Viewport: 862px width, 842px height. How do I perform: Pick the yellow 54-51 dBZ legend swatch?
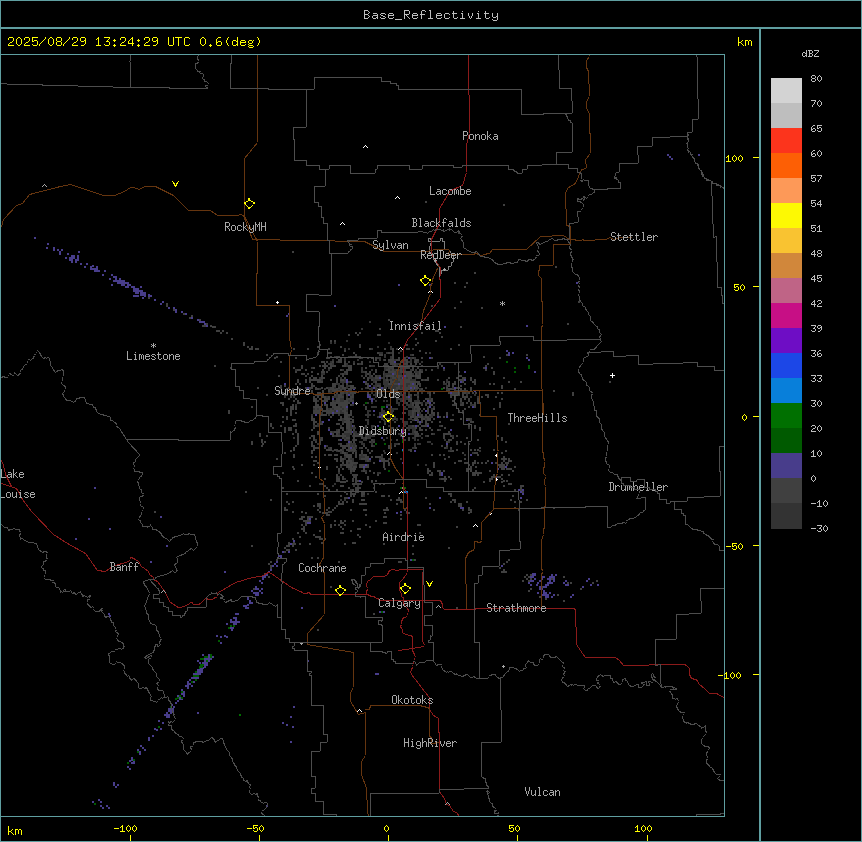coord(786,215)
